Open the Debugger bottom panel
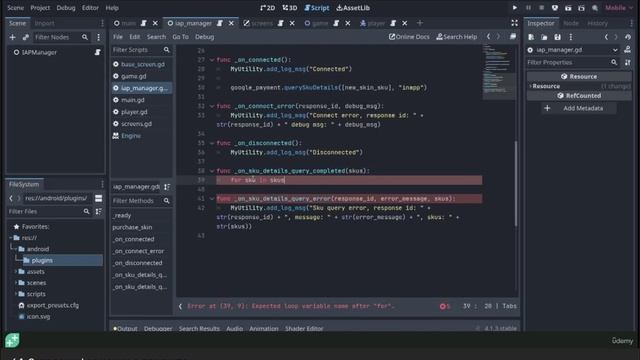 click(158, 329)
